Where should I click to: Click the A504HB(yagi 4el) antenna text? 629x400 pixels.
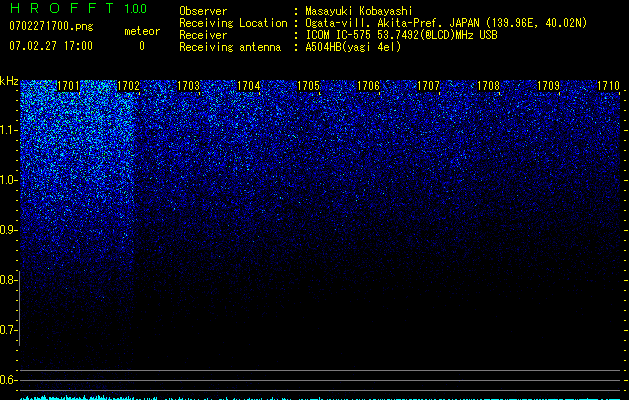(353, 47)
